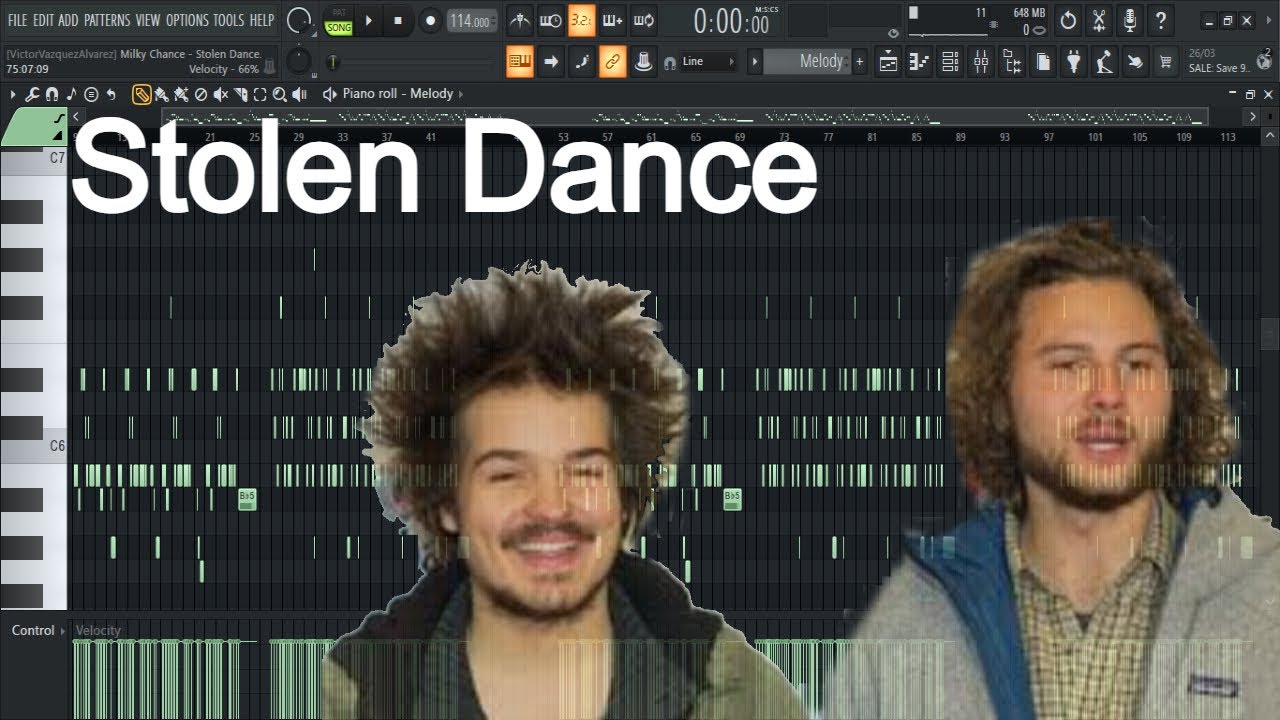Viewport: 1280px width, 720px height.
Task: Open the PATTERNS menu
Action: click(x=108, y=20)
